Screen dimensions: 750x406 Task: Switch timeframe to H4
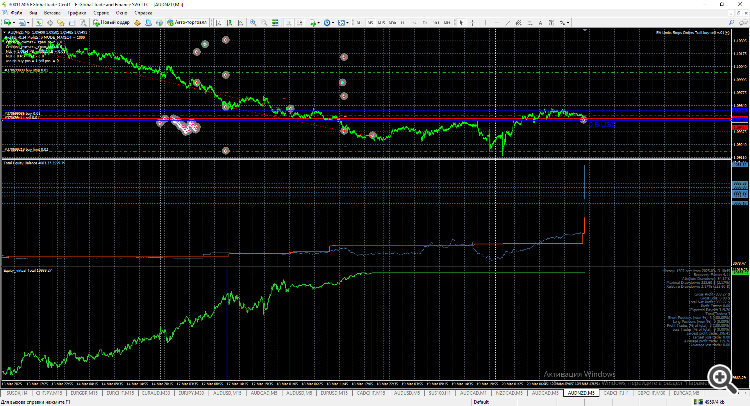tap(414, 22)
